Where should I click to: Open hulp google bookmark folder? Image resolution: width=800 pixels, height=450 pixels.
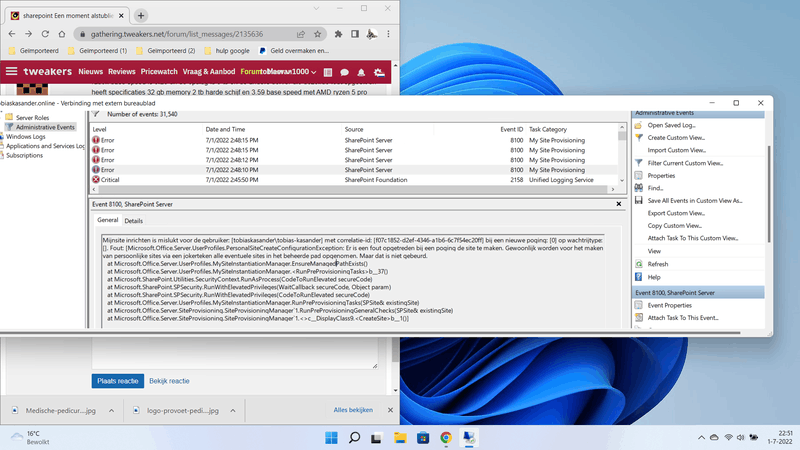click(x=227, y=51)
